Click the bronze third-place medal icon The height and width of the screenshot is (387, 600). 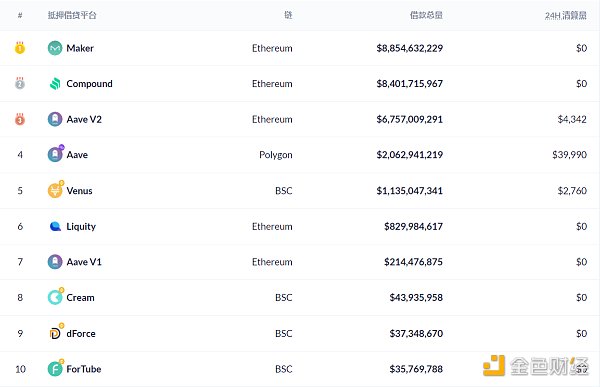point(20,119)
